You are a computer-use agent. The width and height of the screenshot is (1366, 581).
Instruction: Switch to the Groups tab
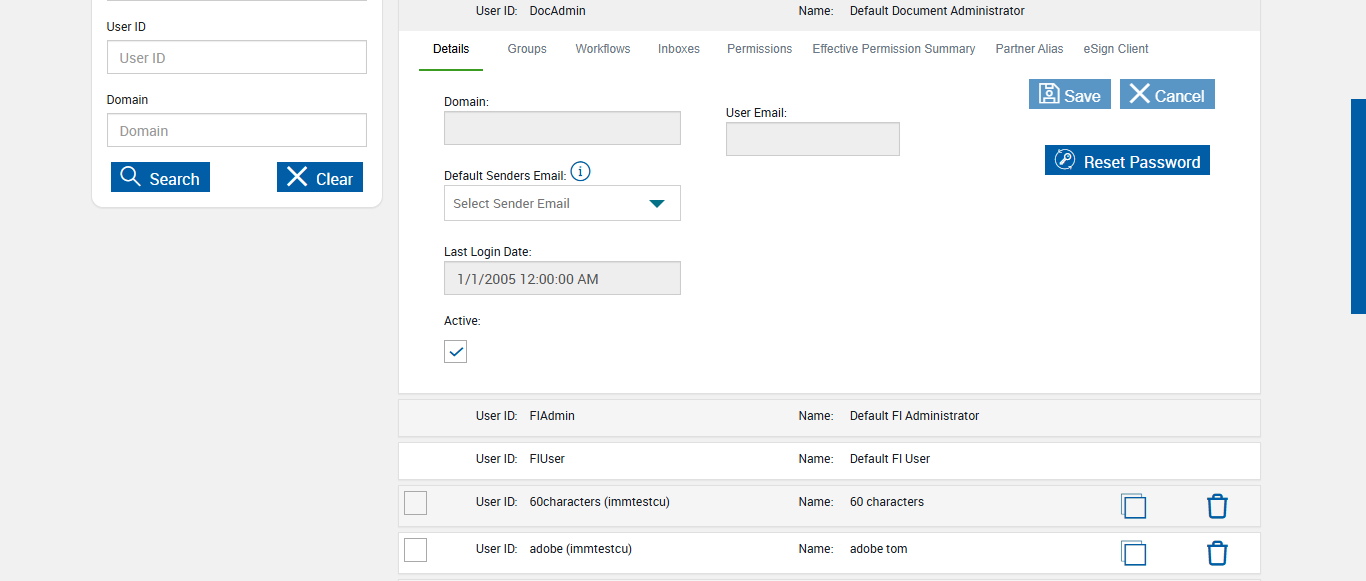click(527, 49)
